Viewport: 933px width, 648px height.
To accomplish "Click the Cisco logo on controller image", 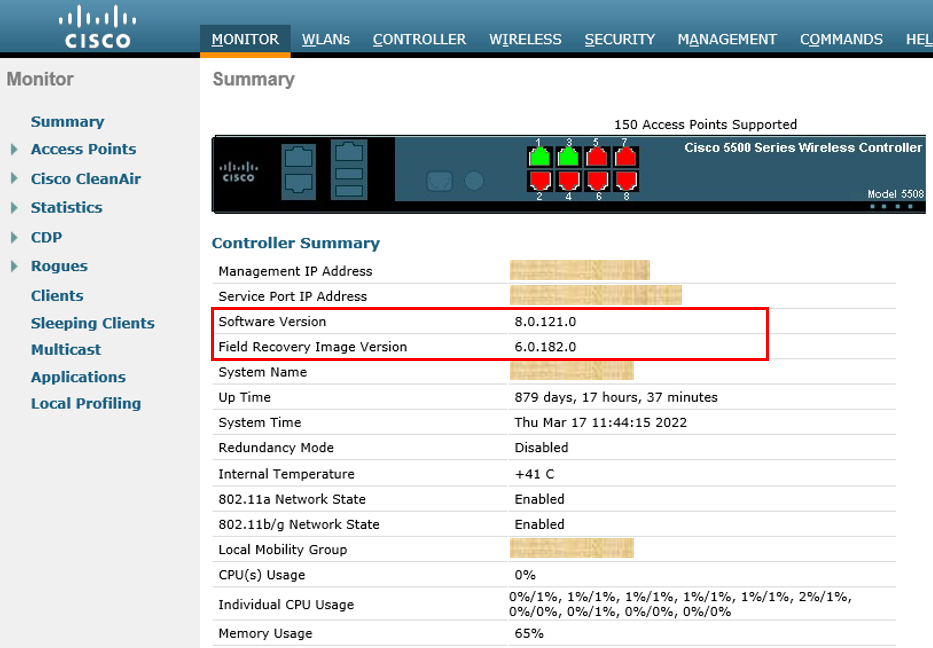I will click(x=239, y=172).
